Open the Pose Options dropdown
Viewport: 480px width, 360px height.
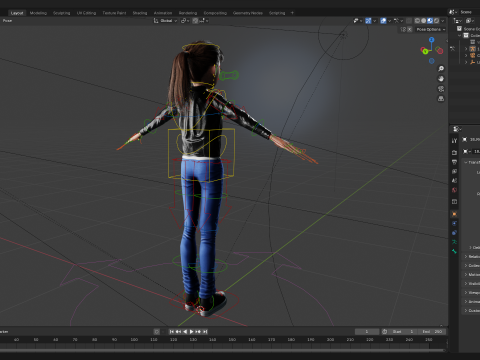click(431, 29)
